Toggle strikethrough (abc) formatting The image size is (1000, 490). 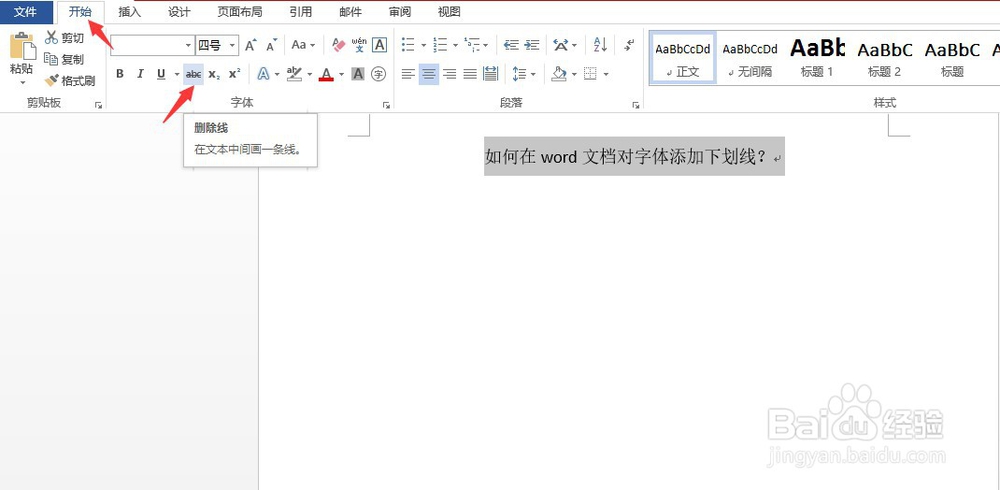click(193, 74)
